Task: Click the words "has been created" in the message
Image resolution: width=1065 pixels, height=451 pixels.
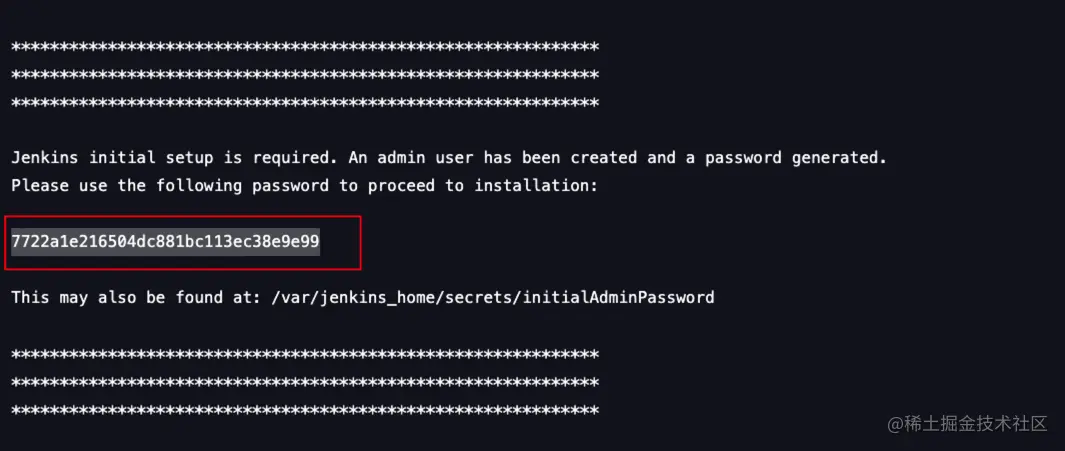Action: click(x=558, y=158)
